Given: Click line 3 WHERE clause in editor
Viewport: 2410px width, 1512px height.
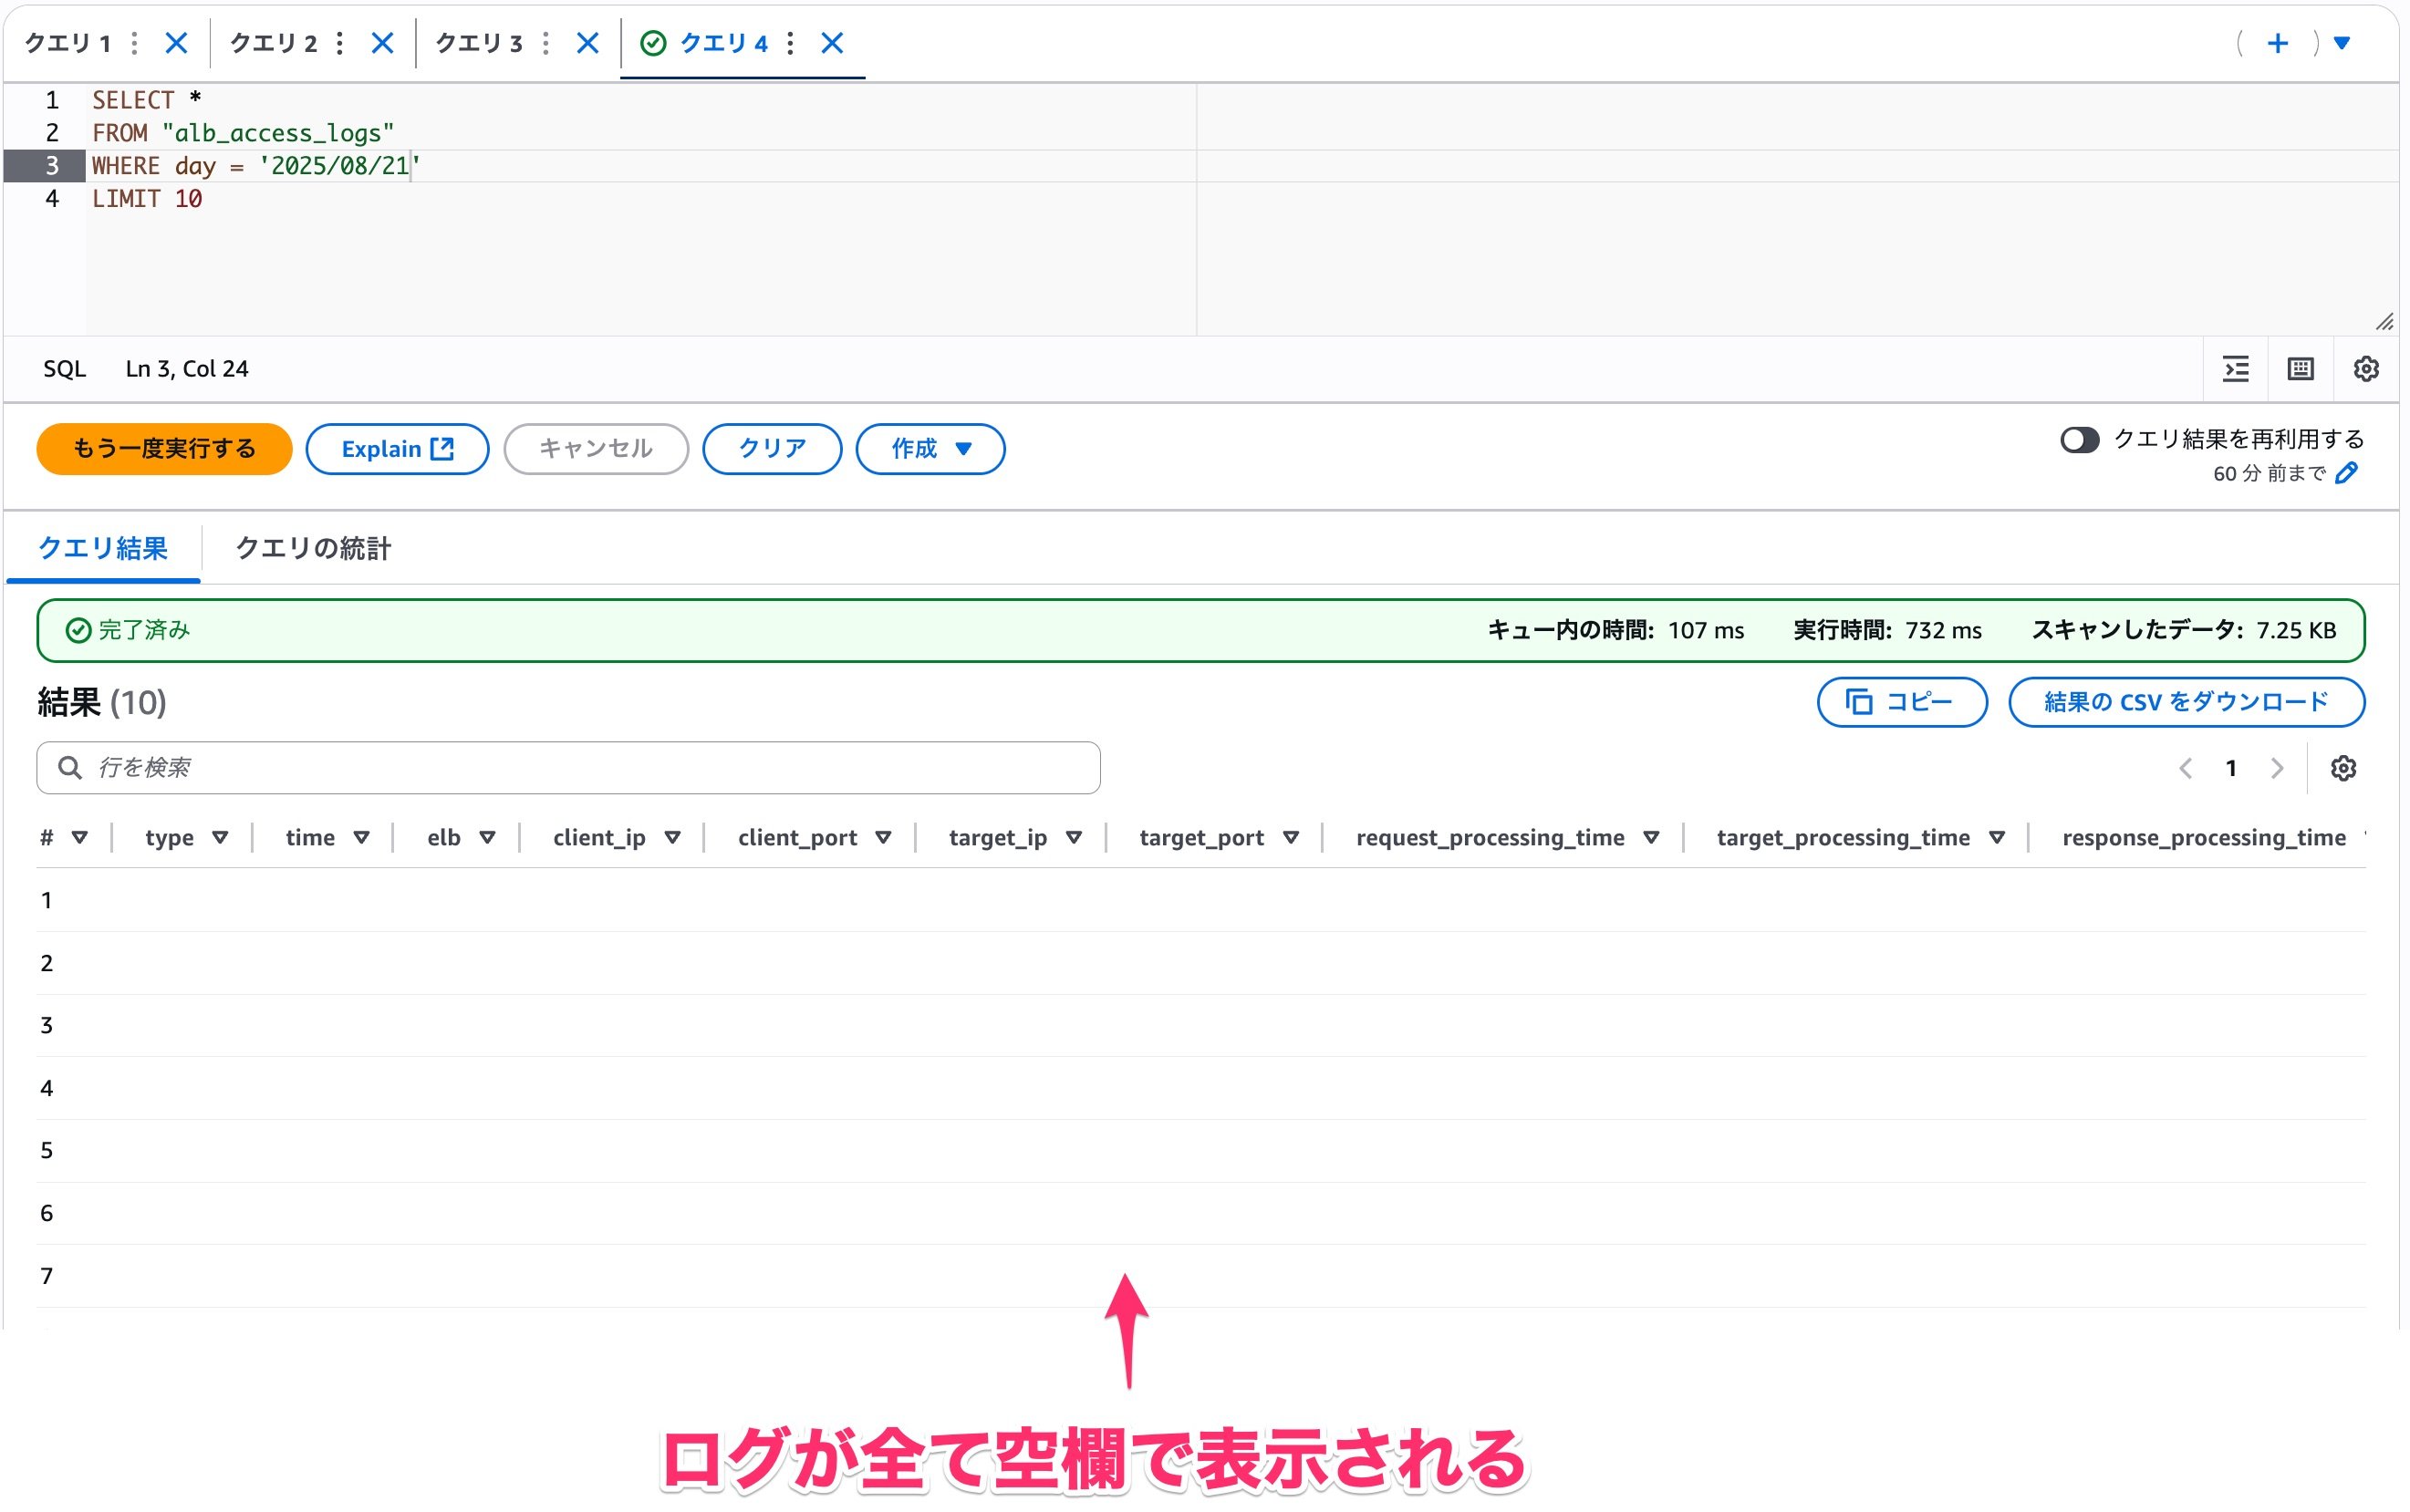Looking at the screenshot, I should [256, 166].
